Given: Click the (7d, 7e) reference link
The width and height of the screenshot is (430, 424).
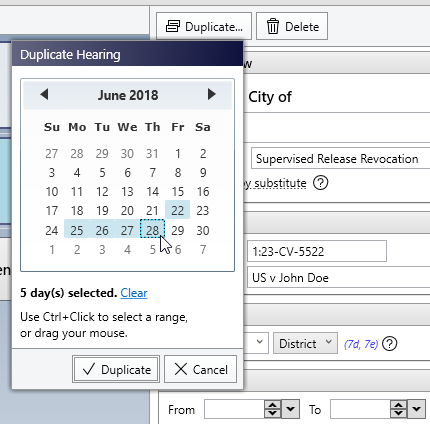Looking at the screenshot, I should (361, 344).
